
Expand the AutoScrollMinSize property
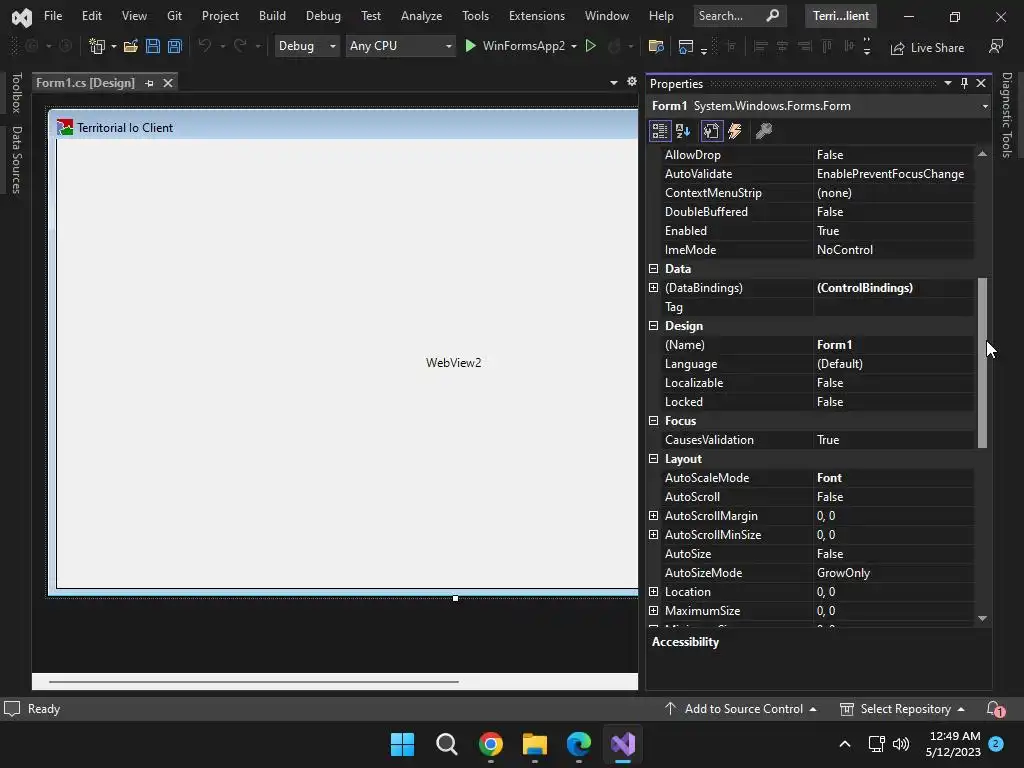click(653, 534)
